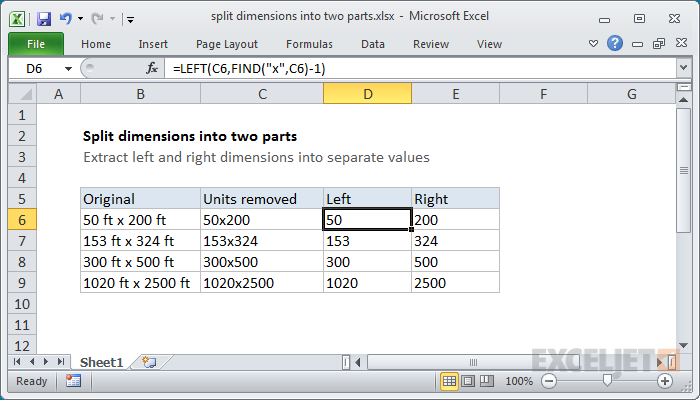Click the Excel application icon in title bar

tap(17, 19)
